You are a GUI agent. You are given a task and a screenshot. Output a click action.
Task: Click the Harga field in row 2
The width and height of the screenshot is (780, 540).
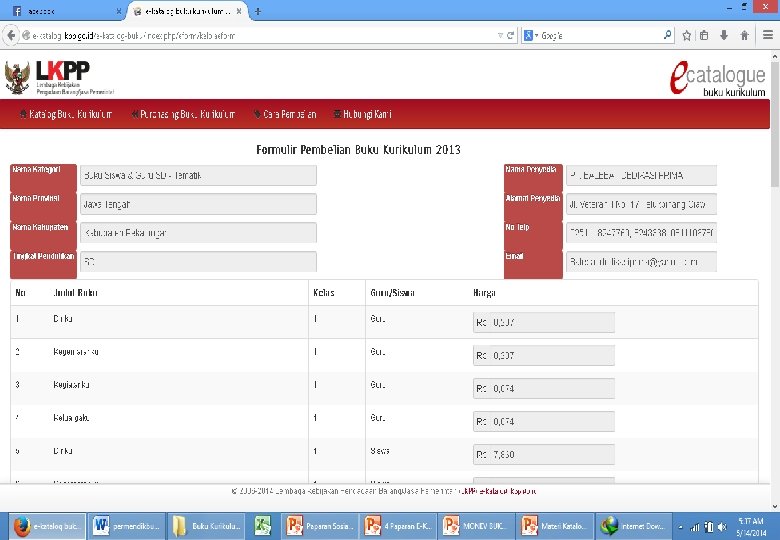pos(544,356)
